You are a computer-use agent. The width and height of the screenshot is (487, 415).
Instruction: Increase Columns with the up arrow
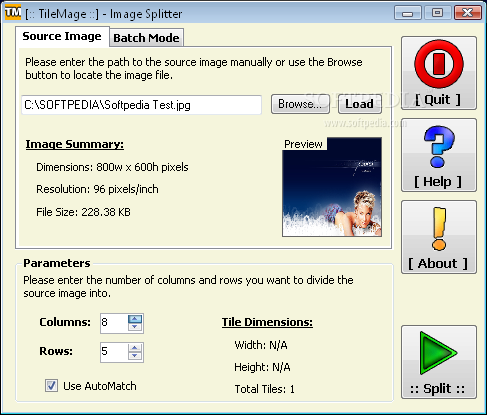tap(135, 319)
